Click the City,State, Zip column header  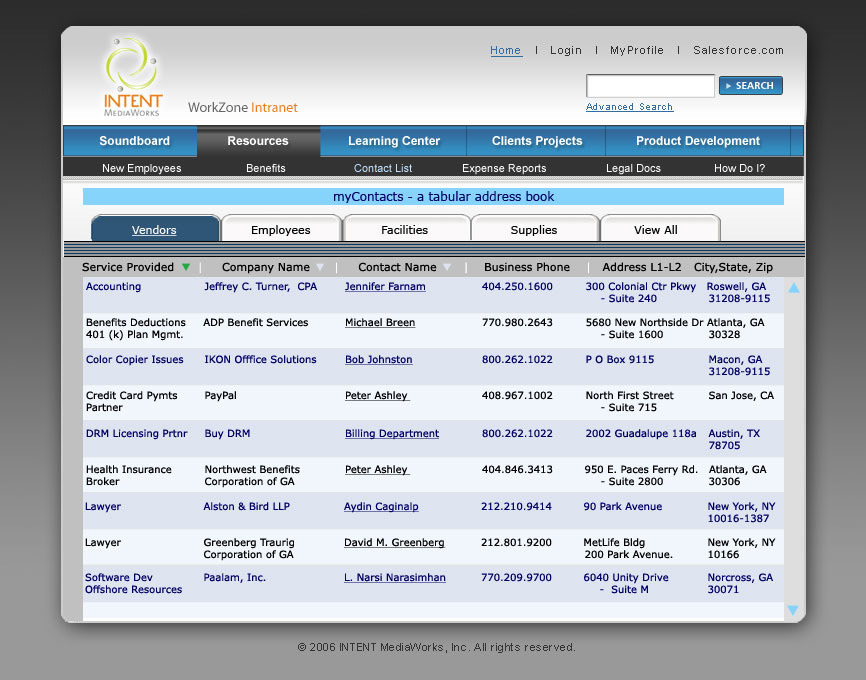(x=733, y=267)
